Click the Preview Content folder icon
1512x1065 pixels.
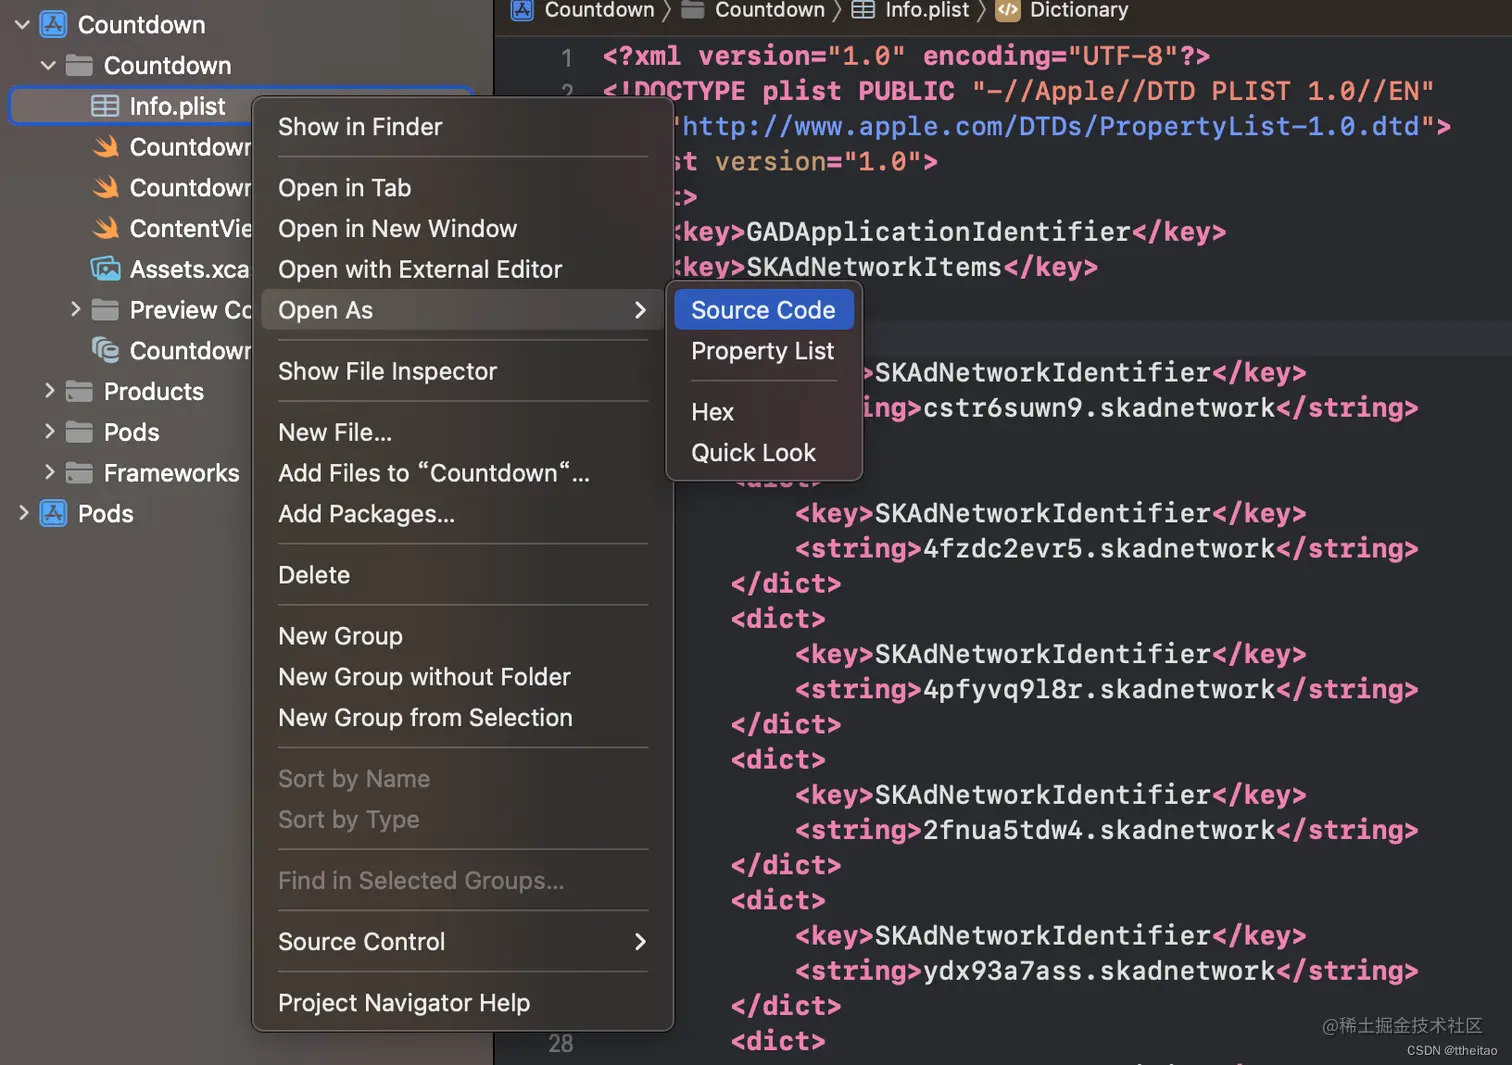pos(105,310)
